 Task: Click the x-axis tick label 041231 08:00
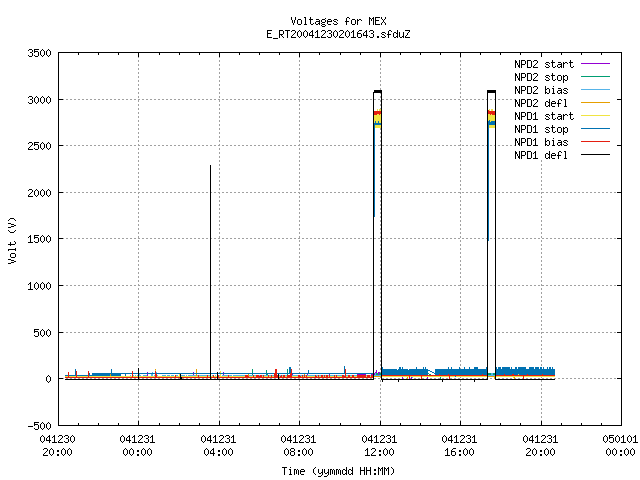[x=298, y=446]
